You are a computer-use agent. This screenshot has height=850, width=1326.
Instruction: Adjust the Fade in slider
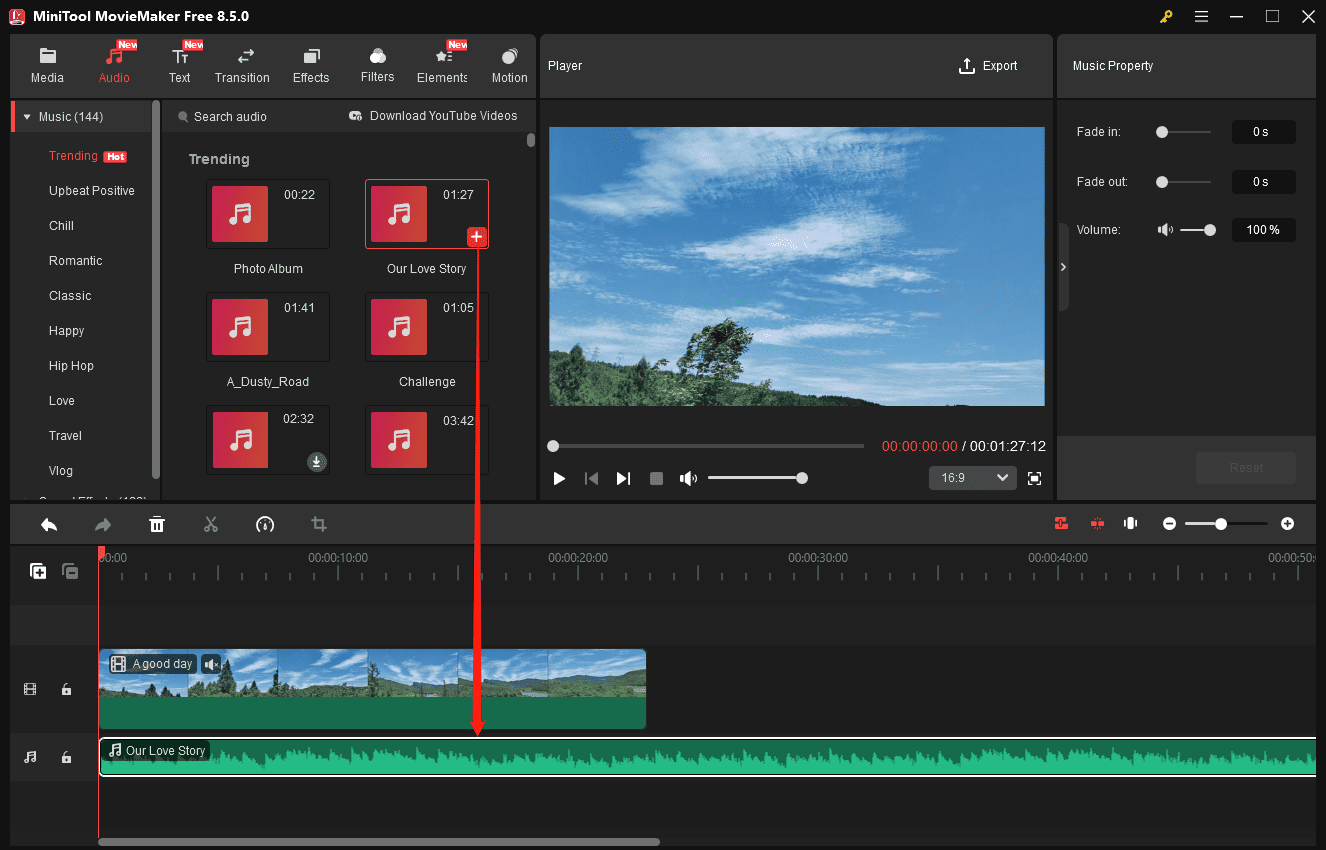click(1160, 131)
